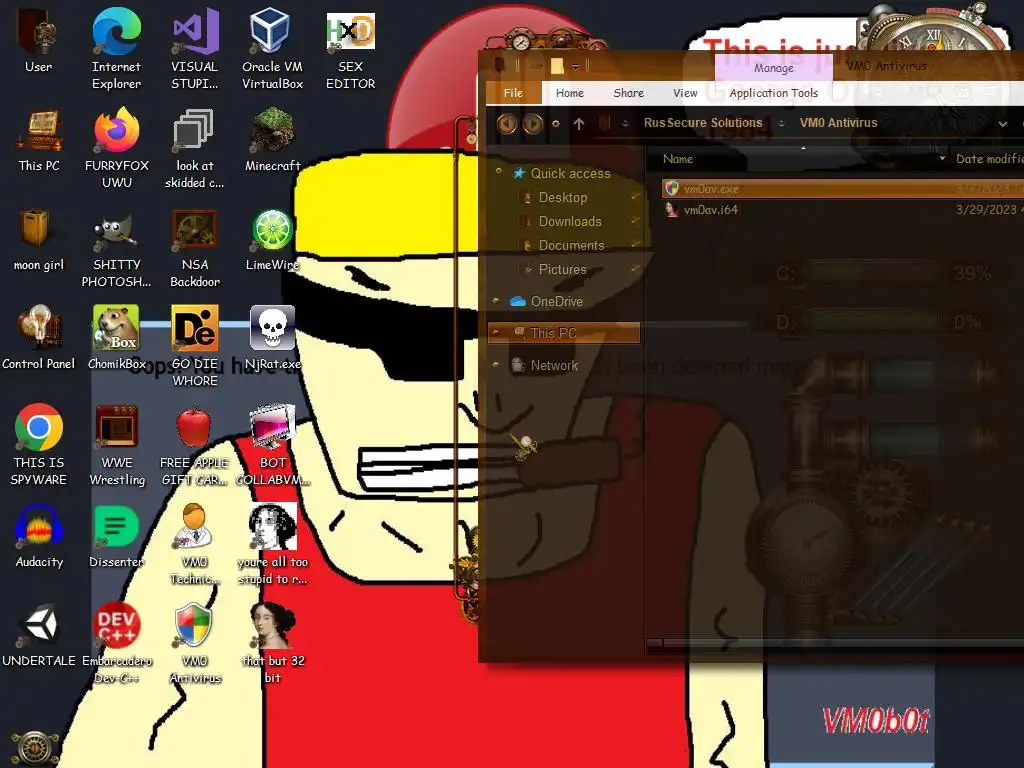Open the moon girl desktop icon
Image resolution: width=1024 pixels, height=768 pixels.
tap(39, 240)
